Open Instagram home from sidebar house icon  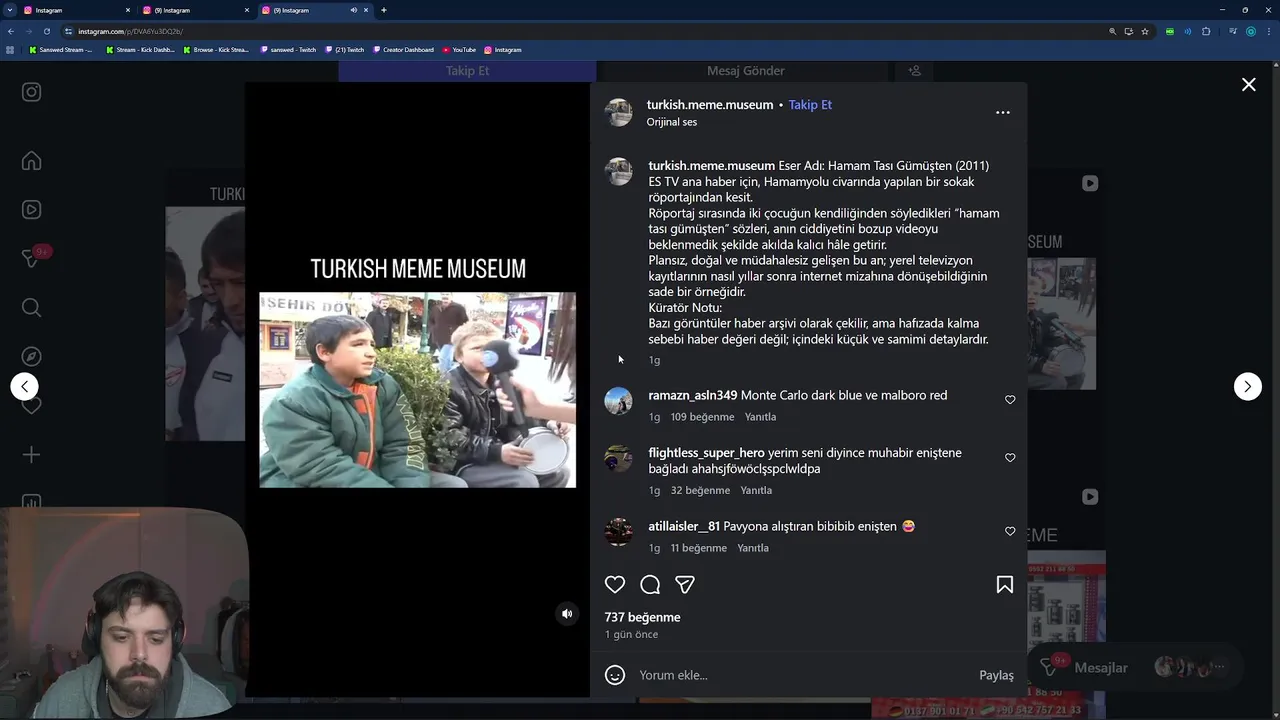point(31,161)
